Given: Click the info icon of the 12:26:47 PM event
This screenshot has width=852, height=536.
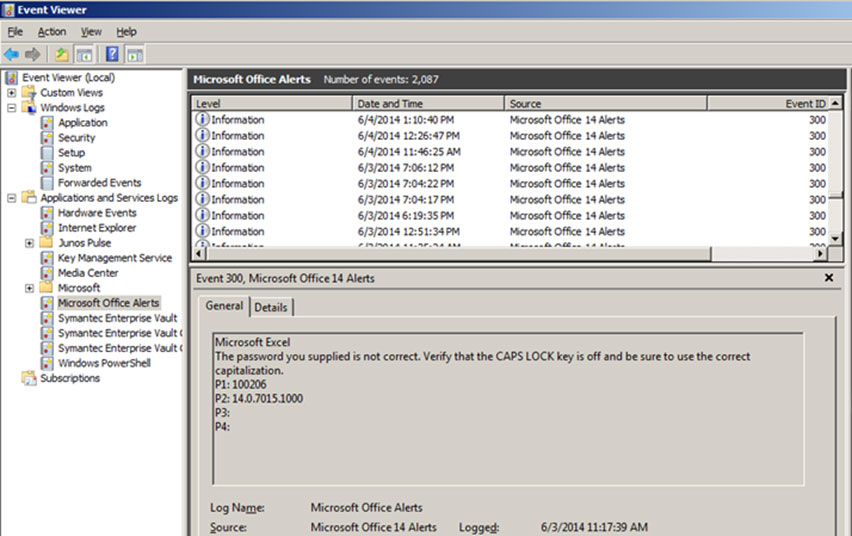Looking at the screenshot, I should point(202,135).
